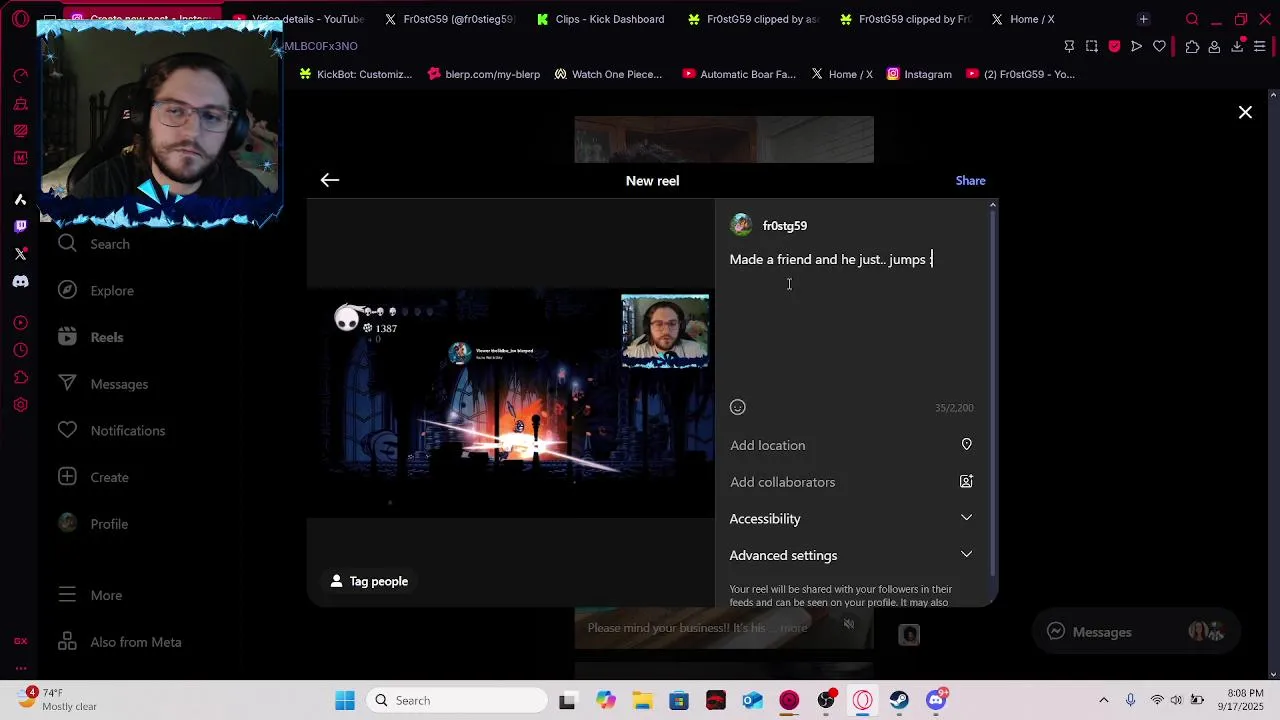Screen dimensions: 1280x720
Task: Click the Tag people button
Action: pos(369,581)
